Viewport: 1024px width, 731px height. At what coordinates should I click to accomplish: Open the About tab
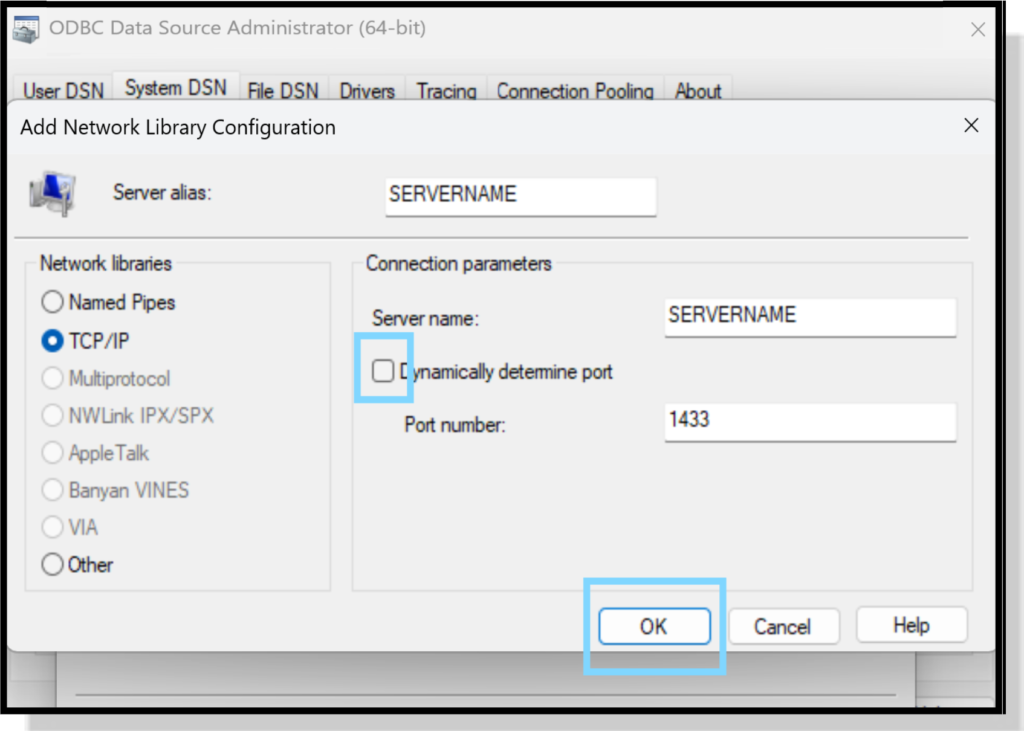click(698, 91)
